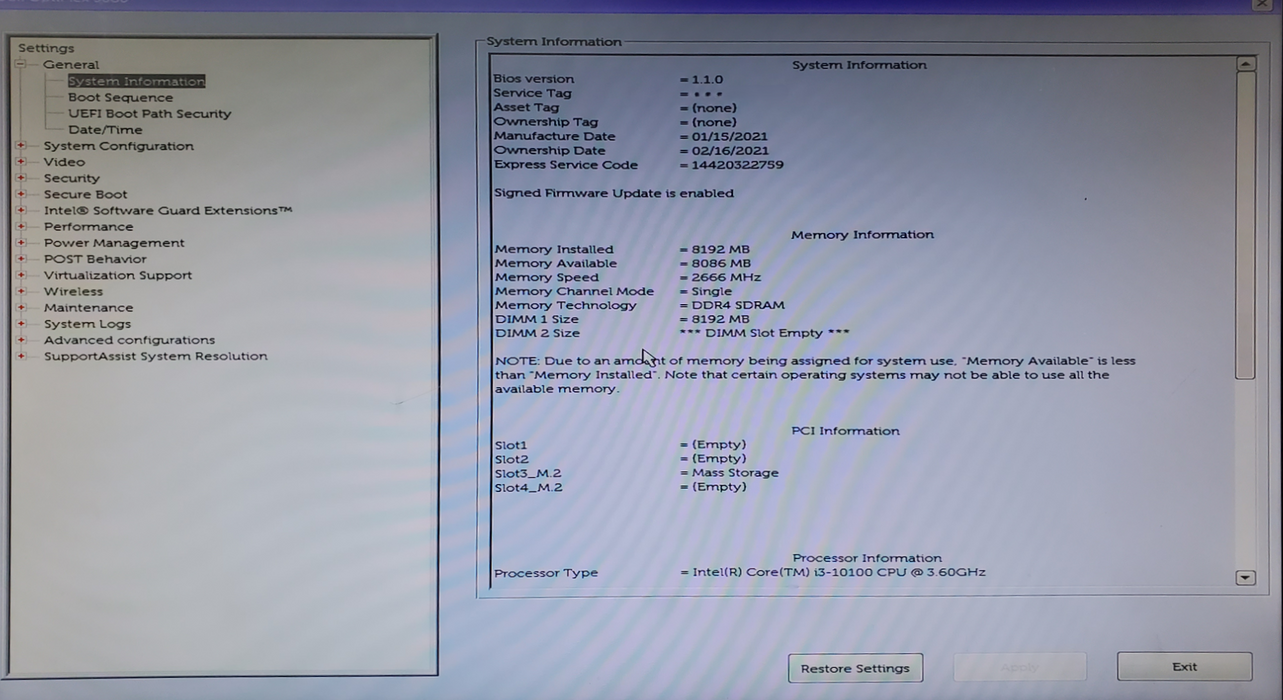Screen dimensions: 1283x700
Task: Click Memory Speed value 2666 MHz
Action: click(x=726, y=278)
